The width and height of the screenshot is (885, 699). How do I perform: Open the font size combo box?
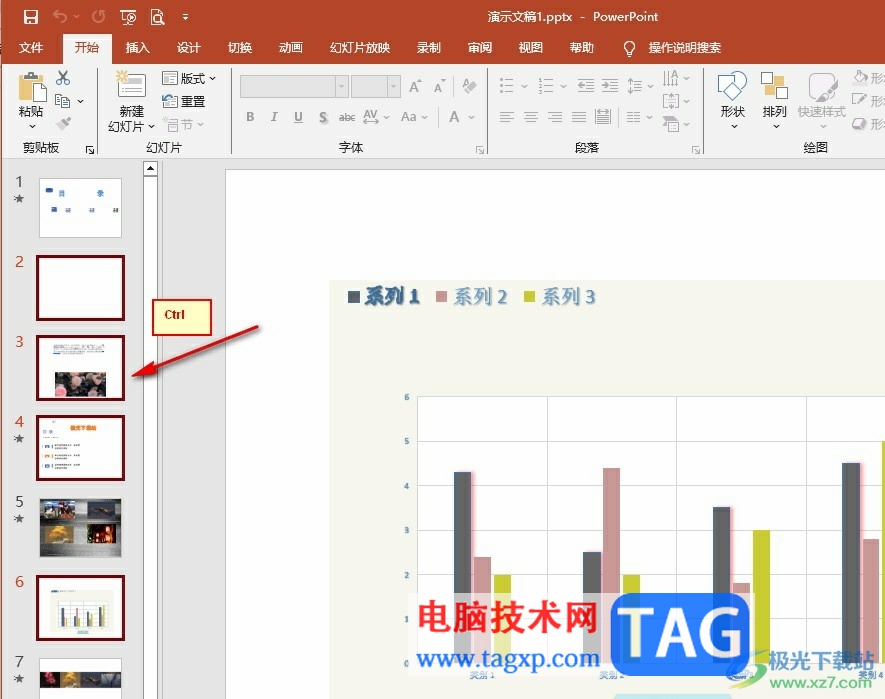pos(376,86)
